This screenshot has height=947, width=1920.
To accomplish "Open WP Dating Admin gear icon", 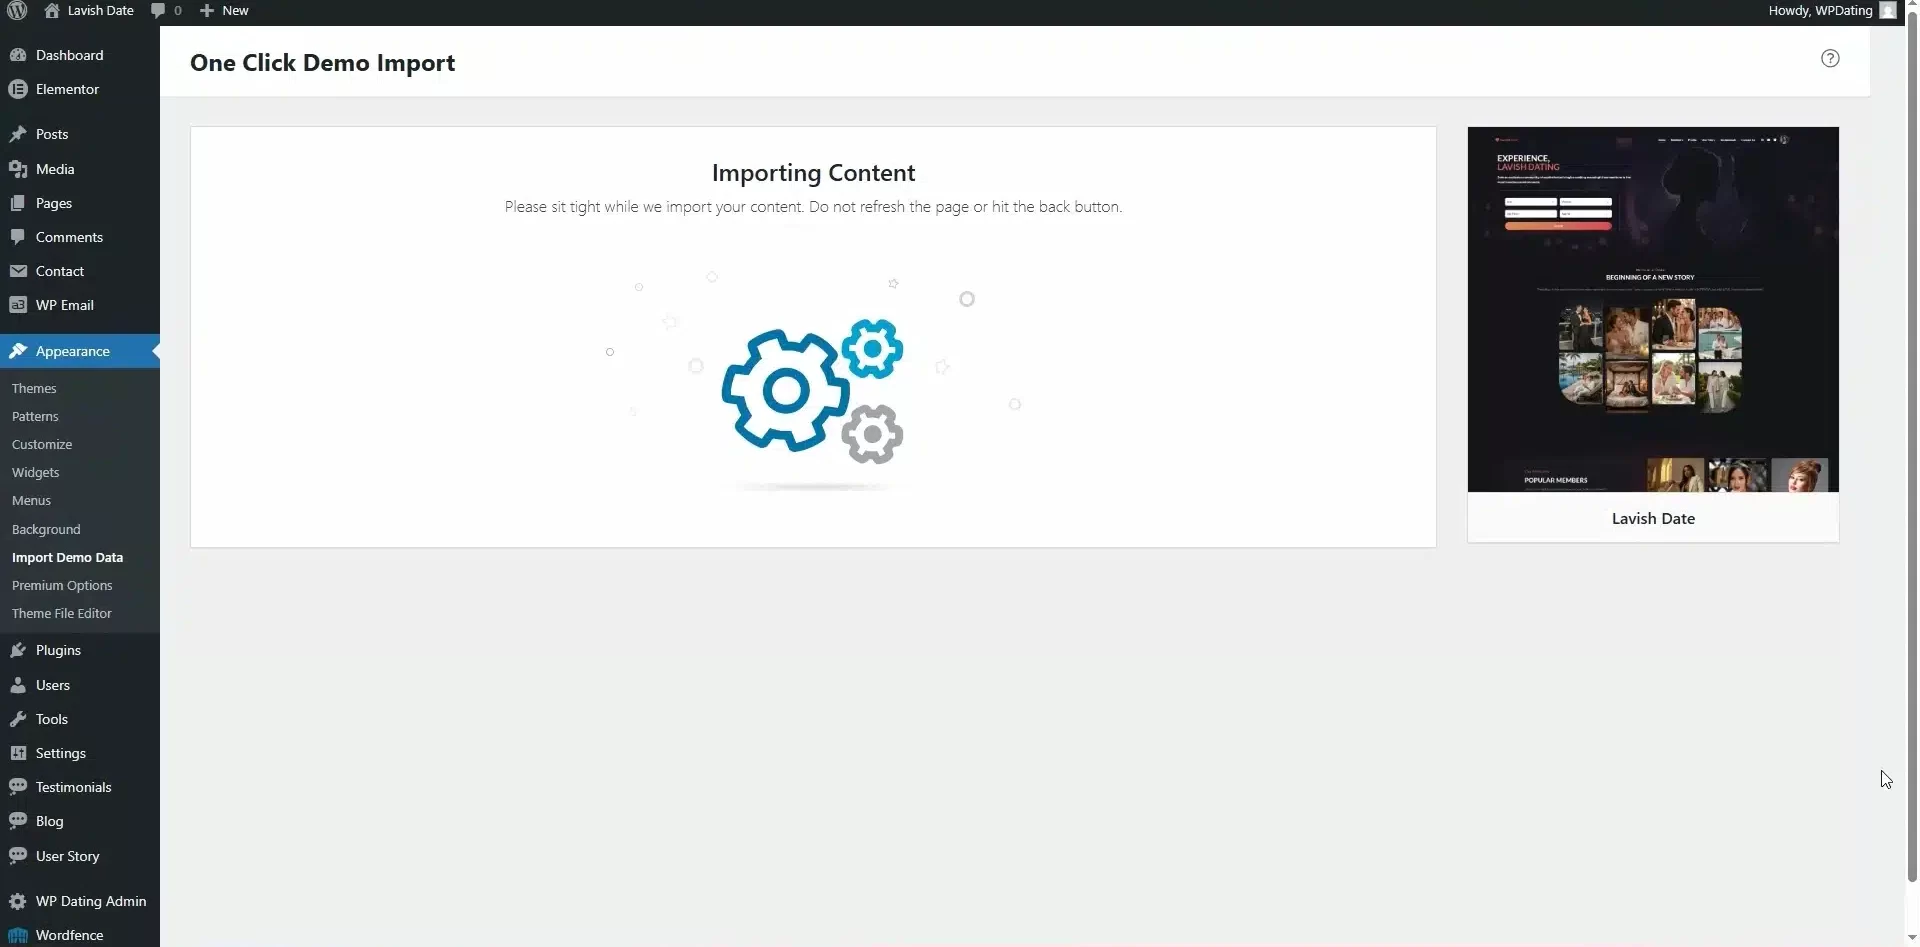I will pyautogui.click(x=18, y=901).
